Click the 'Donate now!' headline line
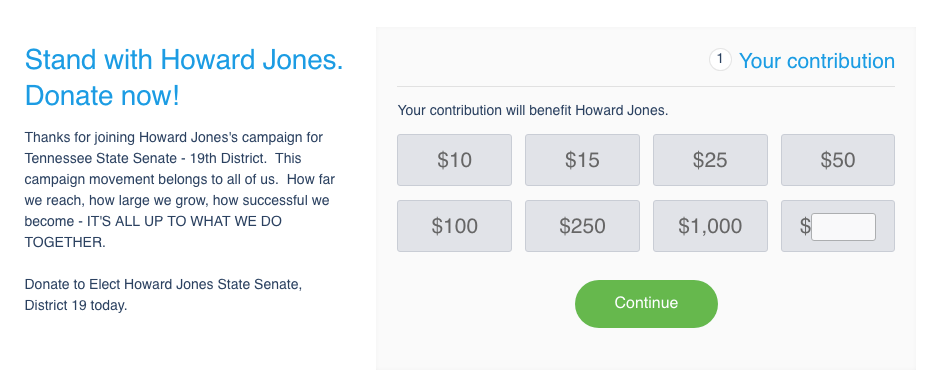This screenshot has height=384, width=927. click(x=102, y=96)
